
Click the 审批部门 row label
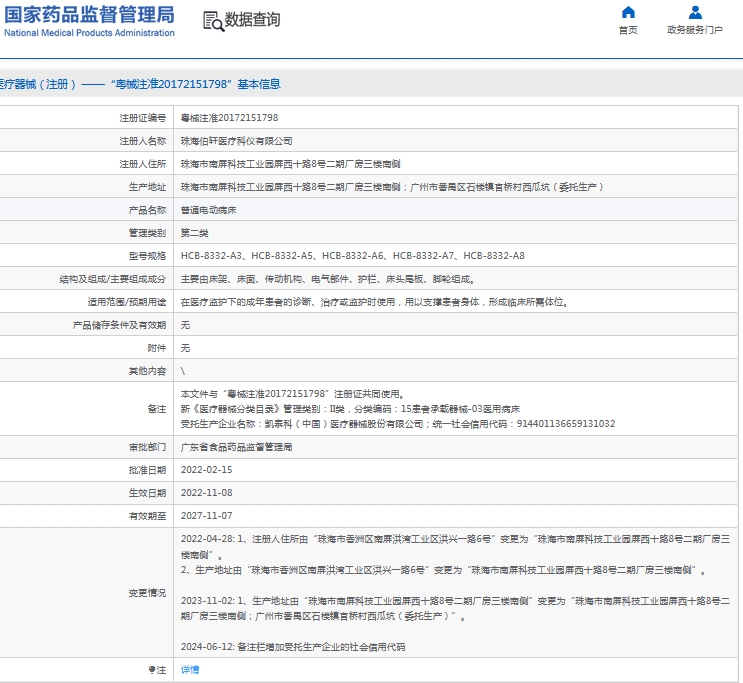pos(147,447)
